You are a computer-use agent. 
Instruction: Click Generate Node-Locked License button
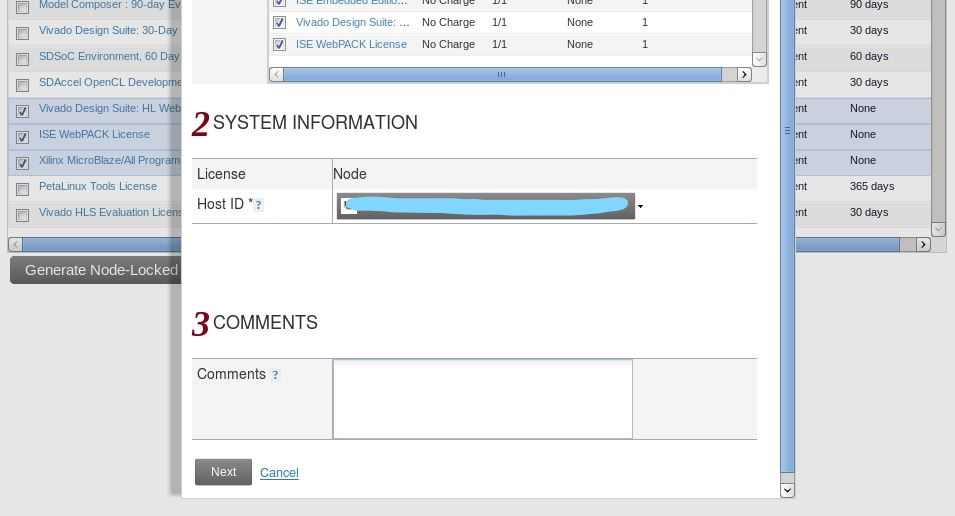pyautogui.click(x=96, y=270)
